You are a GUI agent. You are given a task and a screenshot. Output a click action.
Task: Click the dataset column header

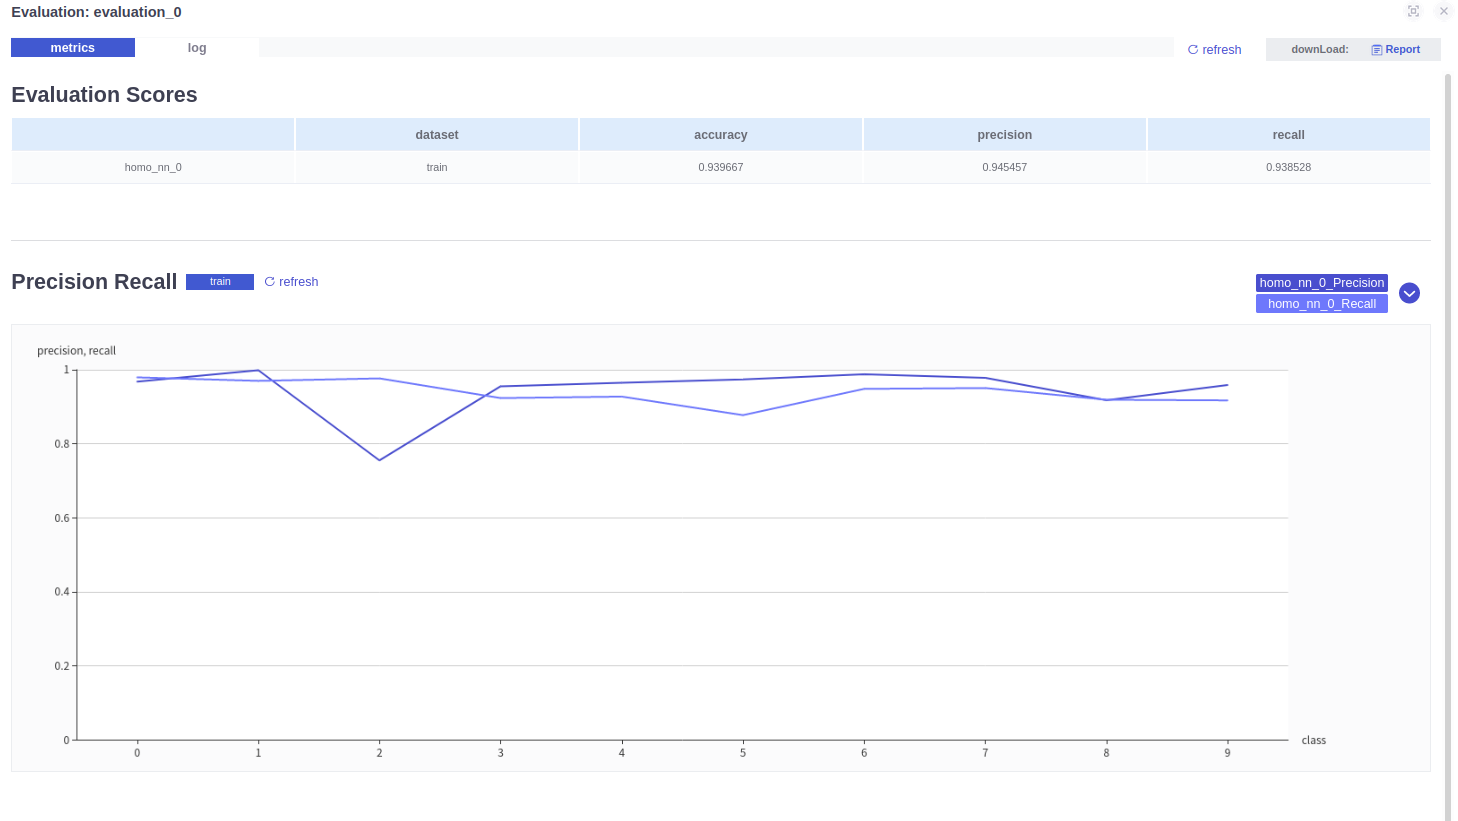click(437, 135)
